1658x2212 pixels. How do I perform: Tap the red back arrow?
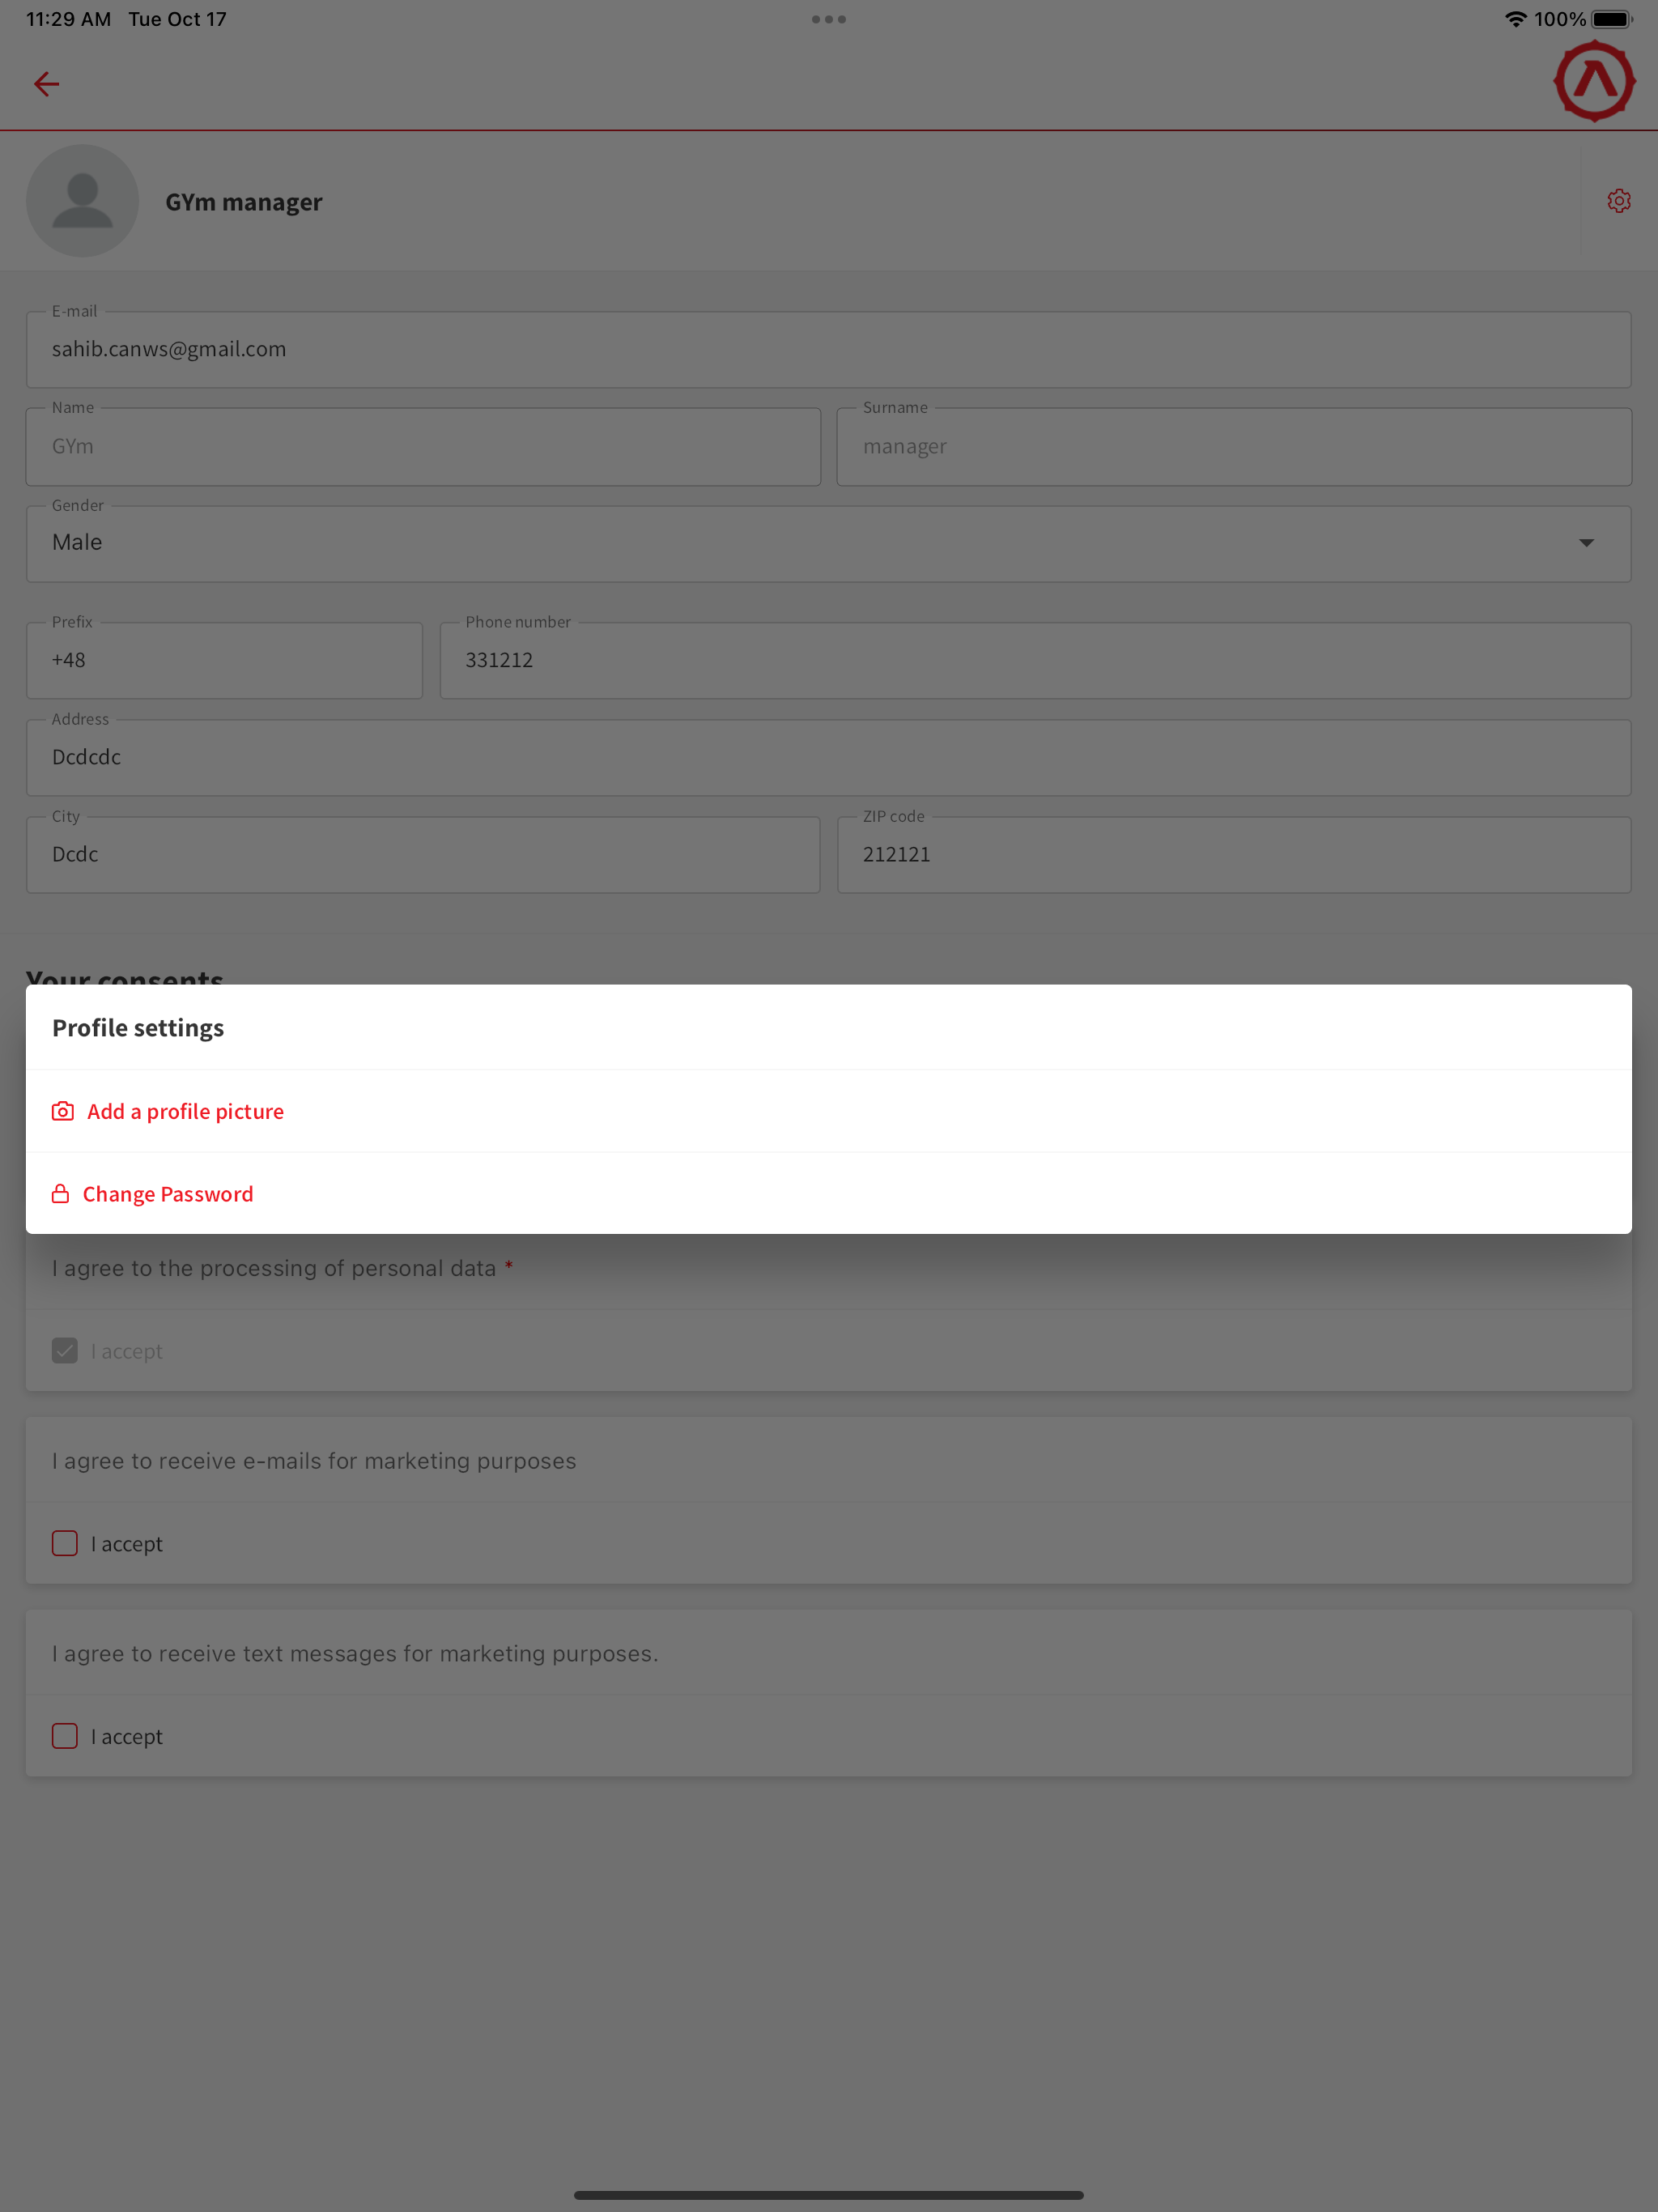click(46, 84)
